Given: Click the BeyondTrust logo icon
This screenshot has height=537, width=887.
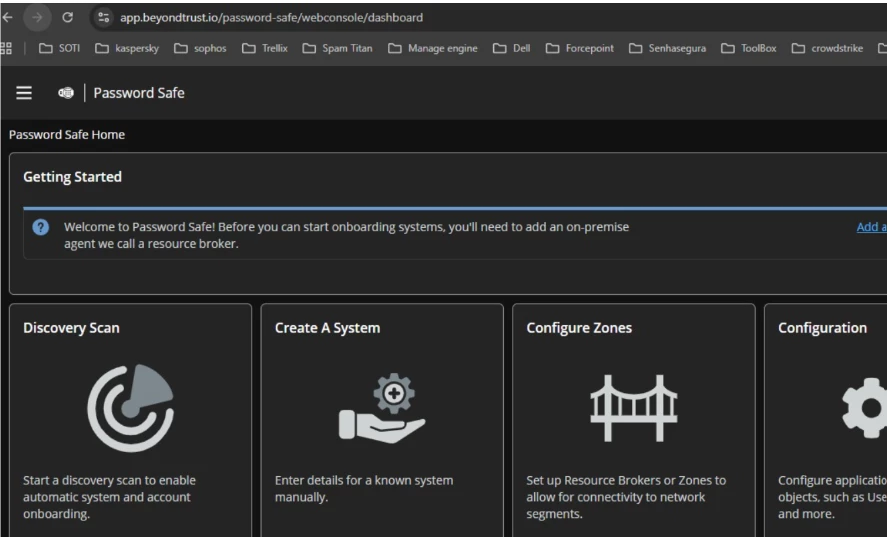Looking at the screenshot, I should tap(66, 93).
